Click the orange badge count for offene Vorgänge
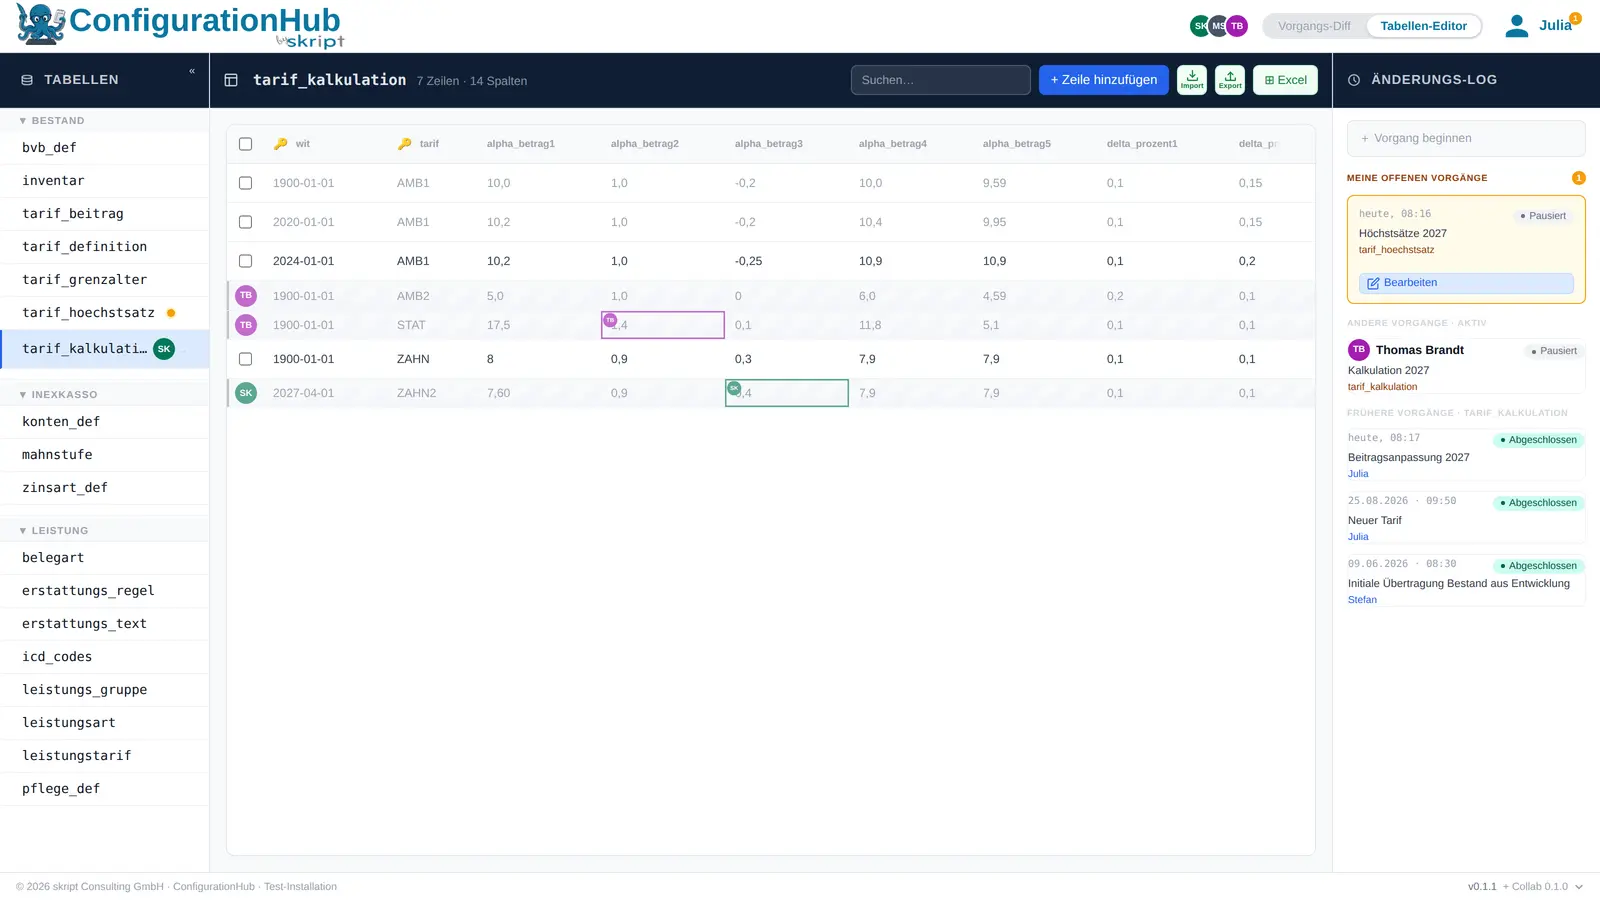The image size is (1600, 900). click(1578, 178)
